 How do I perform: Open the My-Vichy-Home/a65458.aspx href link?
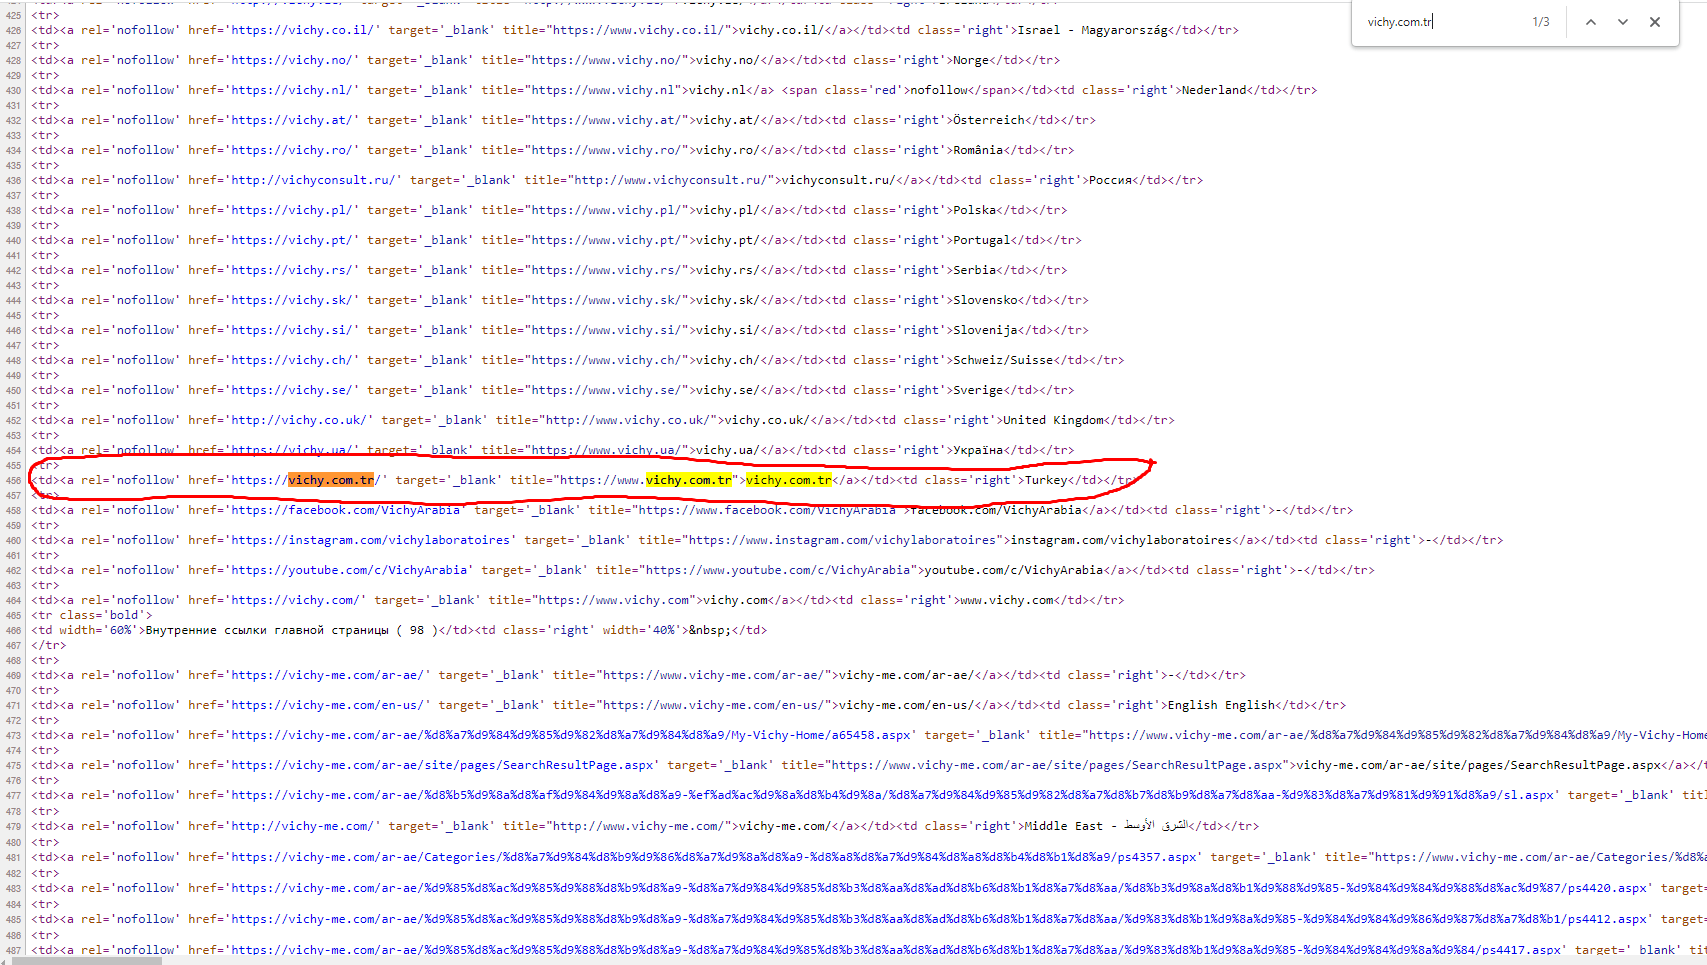click(x=571, y=735)
